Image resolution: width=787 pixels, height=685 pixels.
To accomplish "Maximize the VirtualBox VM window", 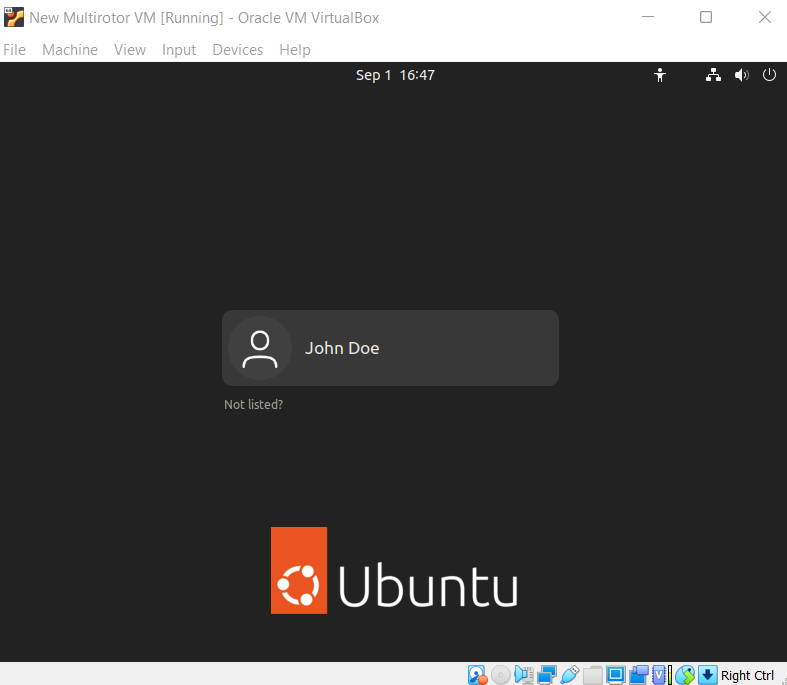I will click(706, 17).
